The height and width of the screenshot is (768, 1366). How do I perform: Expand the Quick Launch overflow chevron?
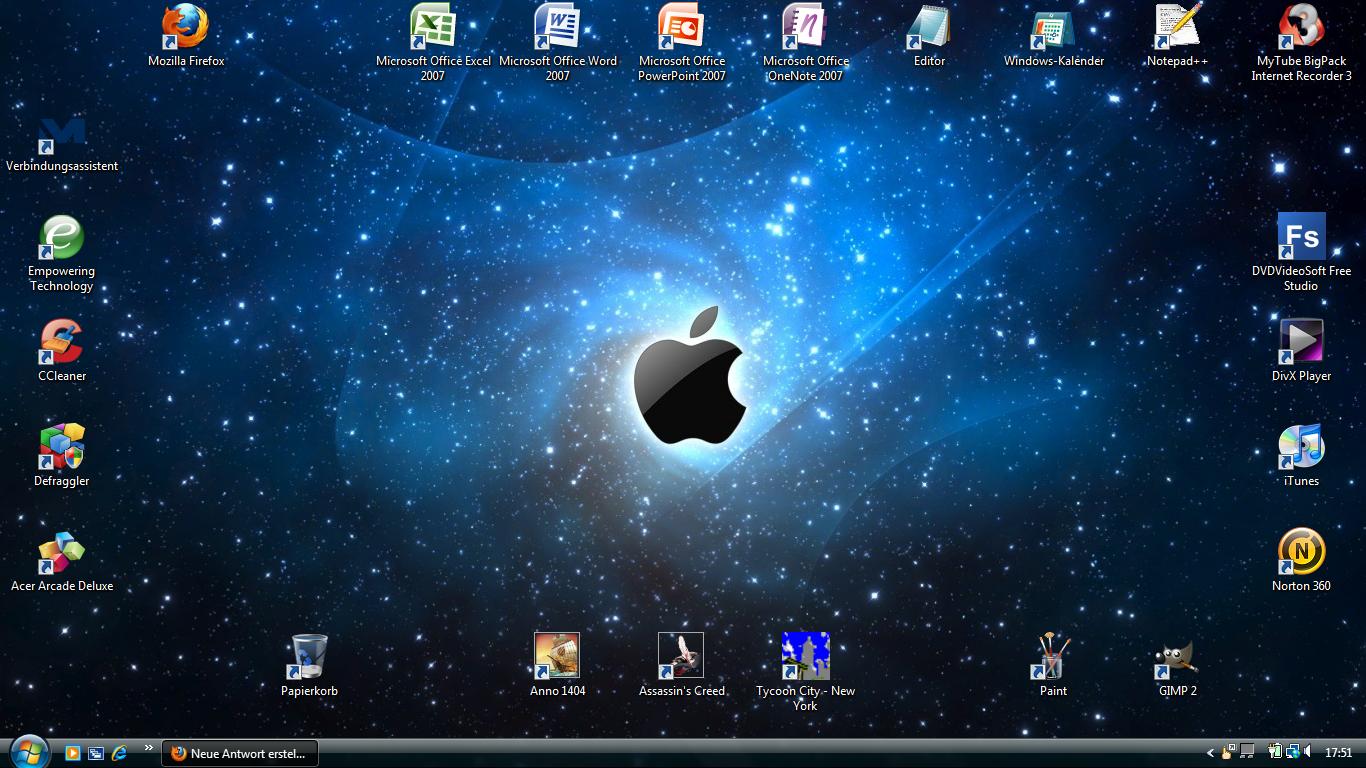(x=149, y=747)
